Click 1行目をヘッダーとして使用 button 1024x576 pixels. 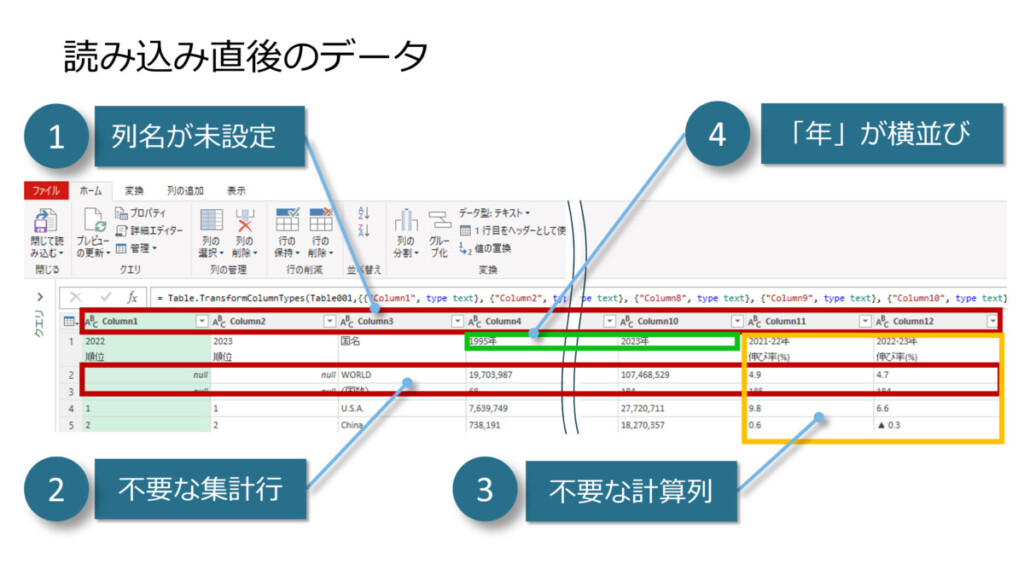[x=517, y=230]
